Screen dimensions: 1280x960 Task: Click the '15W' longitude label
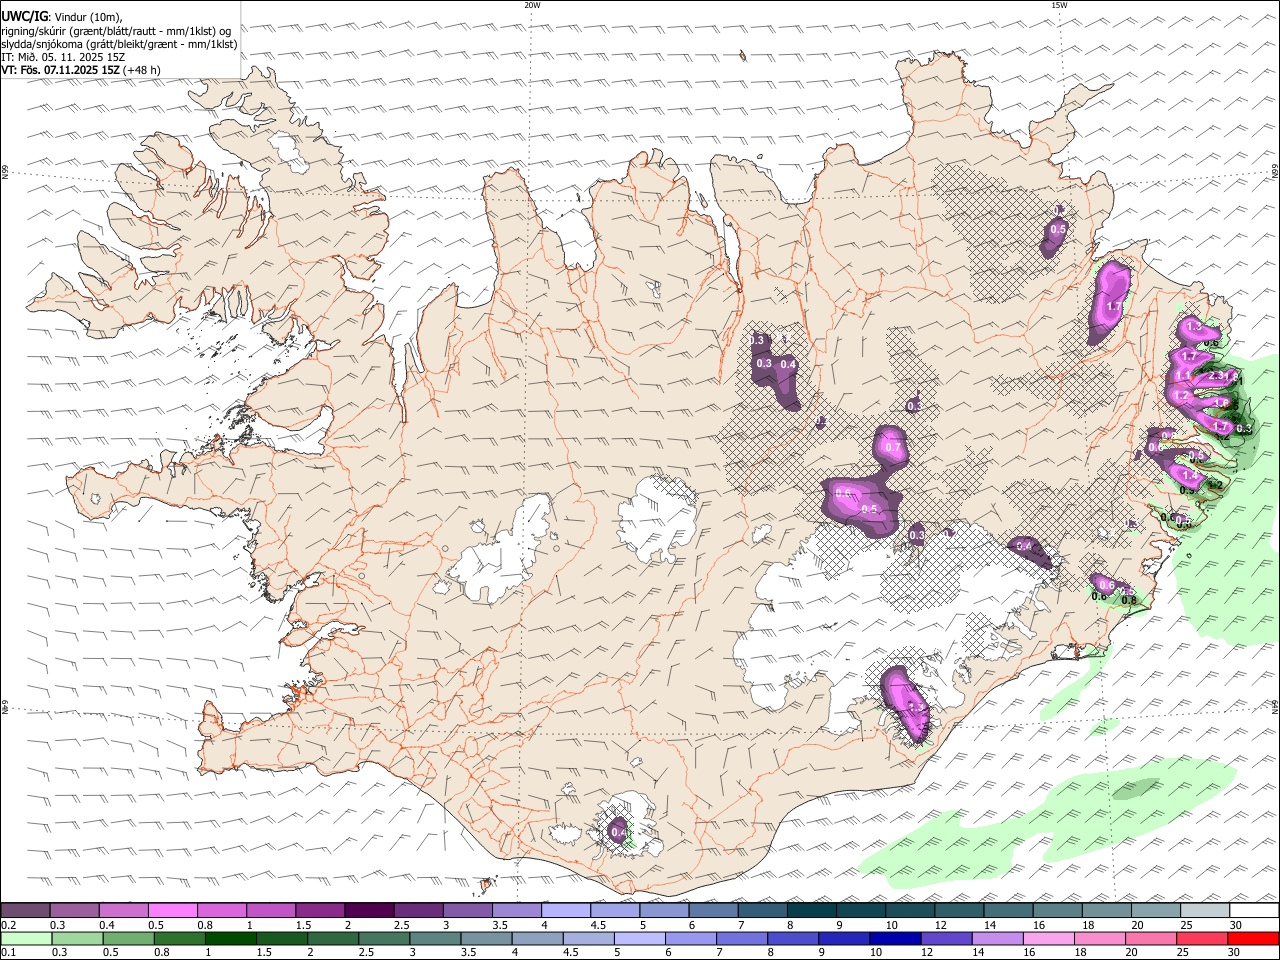pyautogui.click(x=1059, y=5)
